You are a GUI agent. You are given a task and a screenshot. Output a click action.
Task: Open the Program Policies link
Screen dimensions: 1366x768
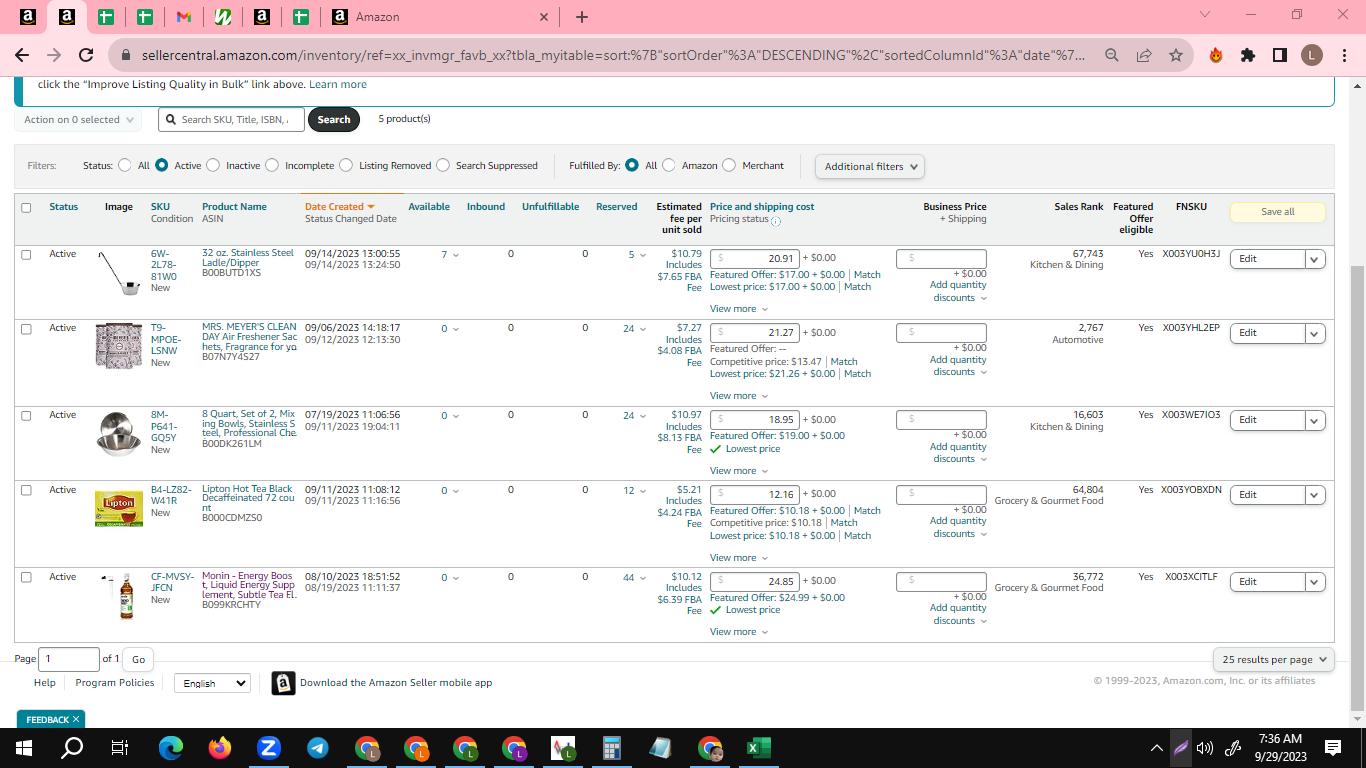(115, 683)
